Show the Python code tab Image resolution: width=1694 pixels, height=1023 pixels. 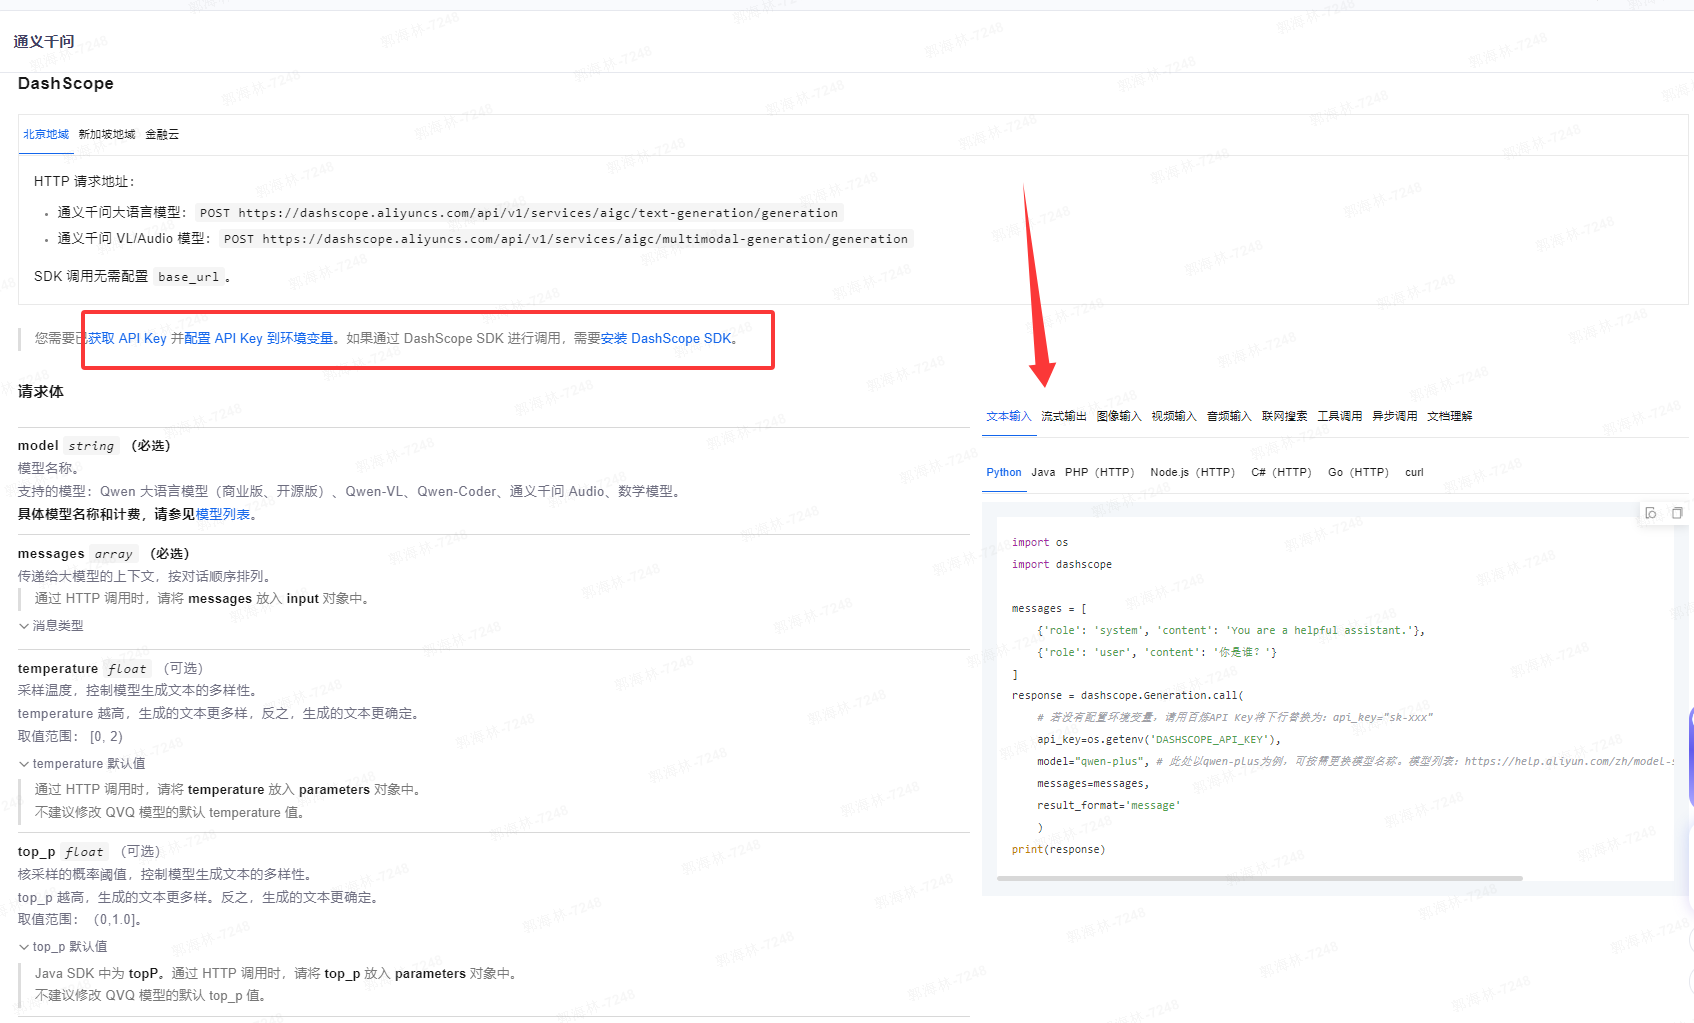coord(1004,472)
